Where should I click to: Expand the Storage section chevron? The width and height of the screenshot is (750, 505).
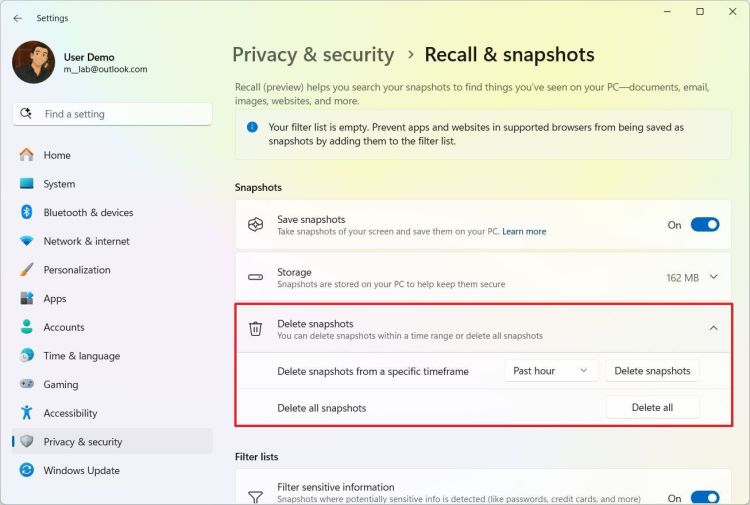click(x=713, y=277)
